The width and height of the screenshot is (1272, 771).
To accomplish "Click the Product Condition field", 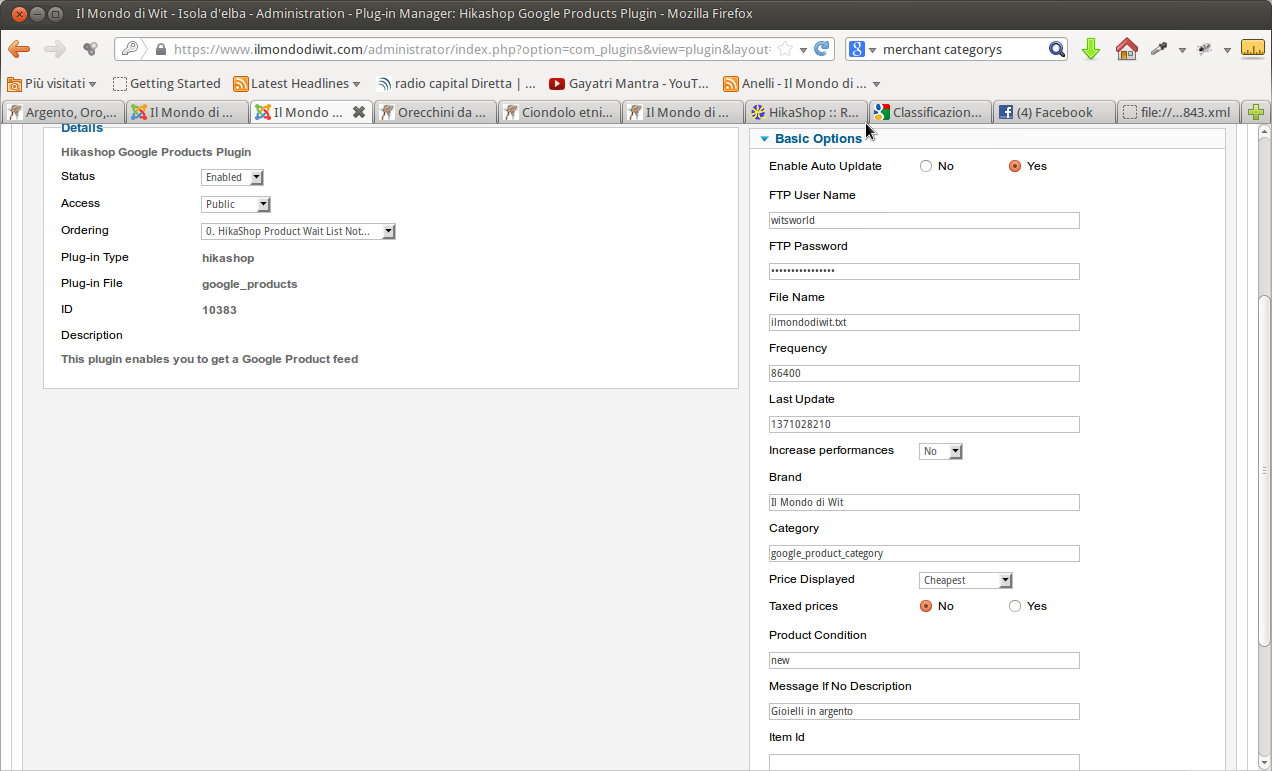I will (x=924, y=660).
